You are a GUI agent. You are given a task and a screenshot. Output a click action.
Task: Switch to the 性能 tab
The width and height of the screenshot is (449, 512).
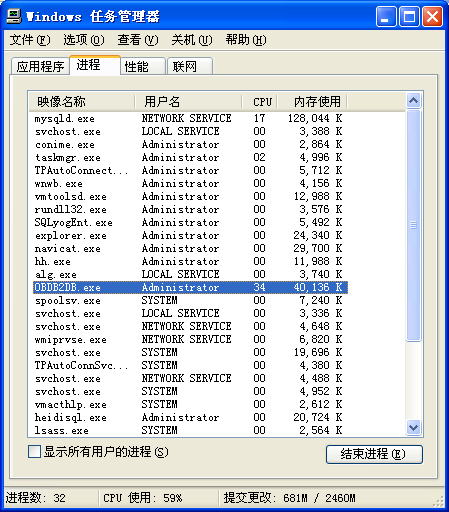coord(143,66)
